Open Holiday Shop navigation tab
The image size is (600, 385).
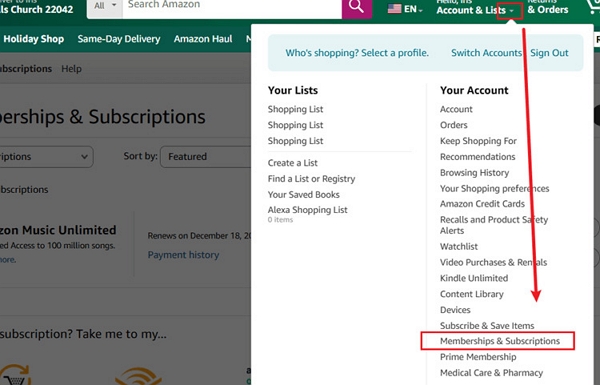point(34,39)
